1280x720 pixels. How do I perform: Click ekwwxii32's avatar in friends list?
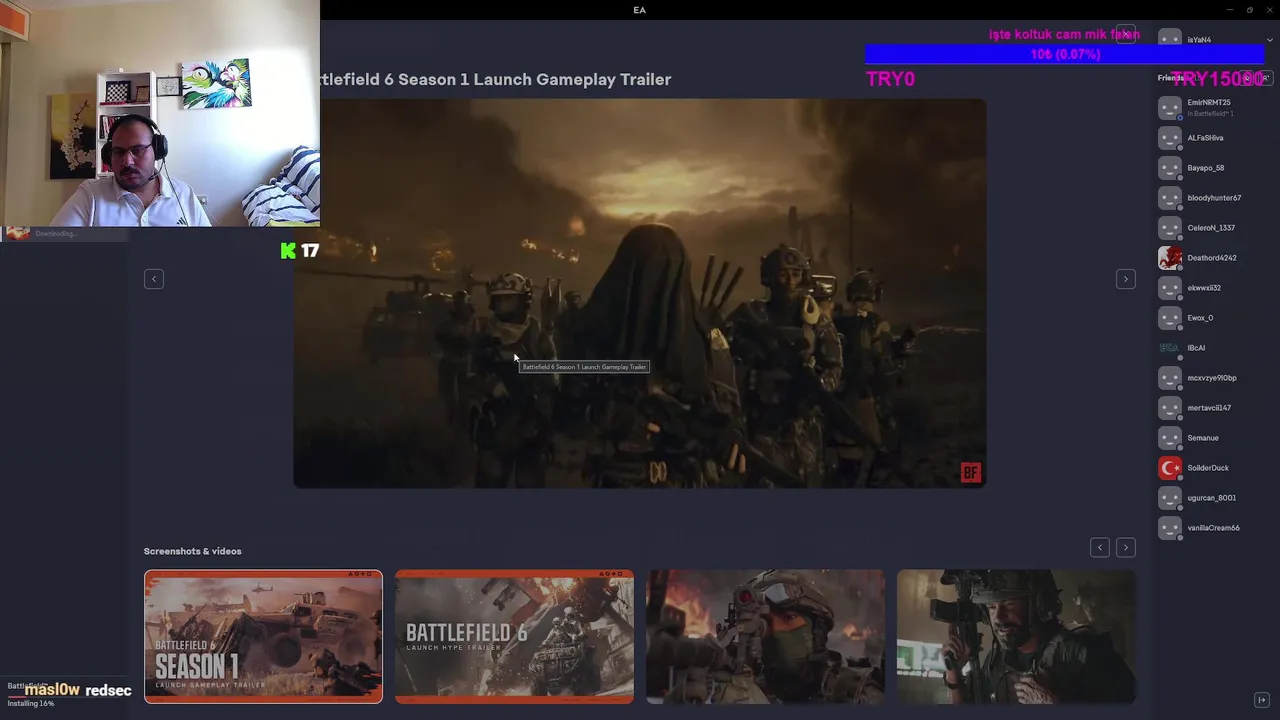coord(1169,288)
